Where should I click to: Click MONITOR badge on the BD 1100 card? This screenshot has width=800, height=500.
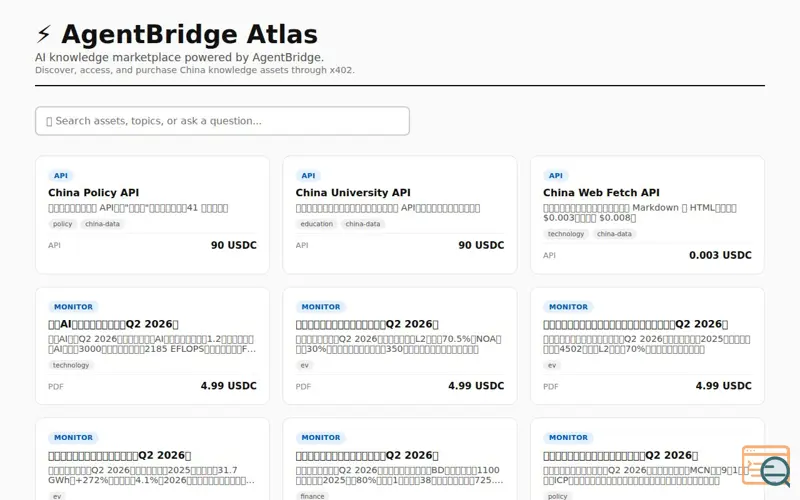[x=321, y=438]
